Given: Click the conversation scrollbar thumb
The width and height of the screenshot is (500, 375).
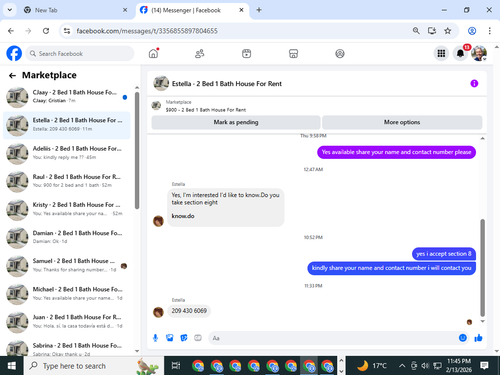Looking at the screenshot, I should coord(482,268).
